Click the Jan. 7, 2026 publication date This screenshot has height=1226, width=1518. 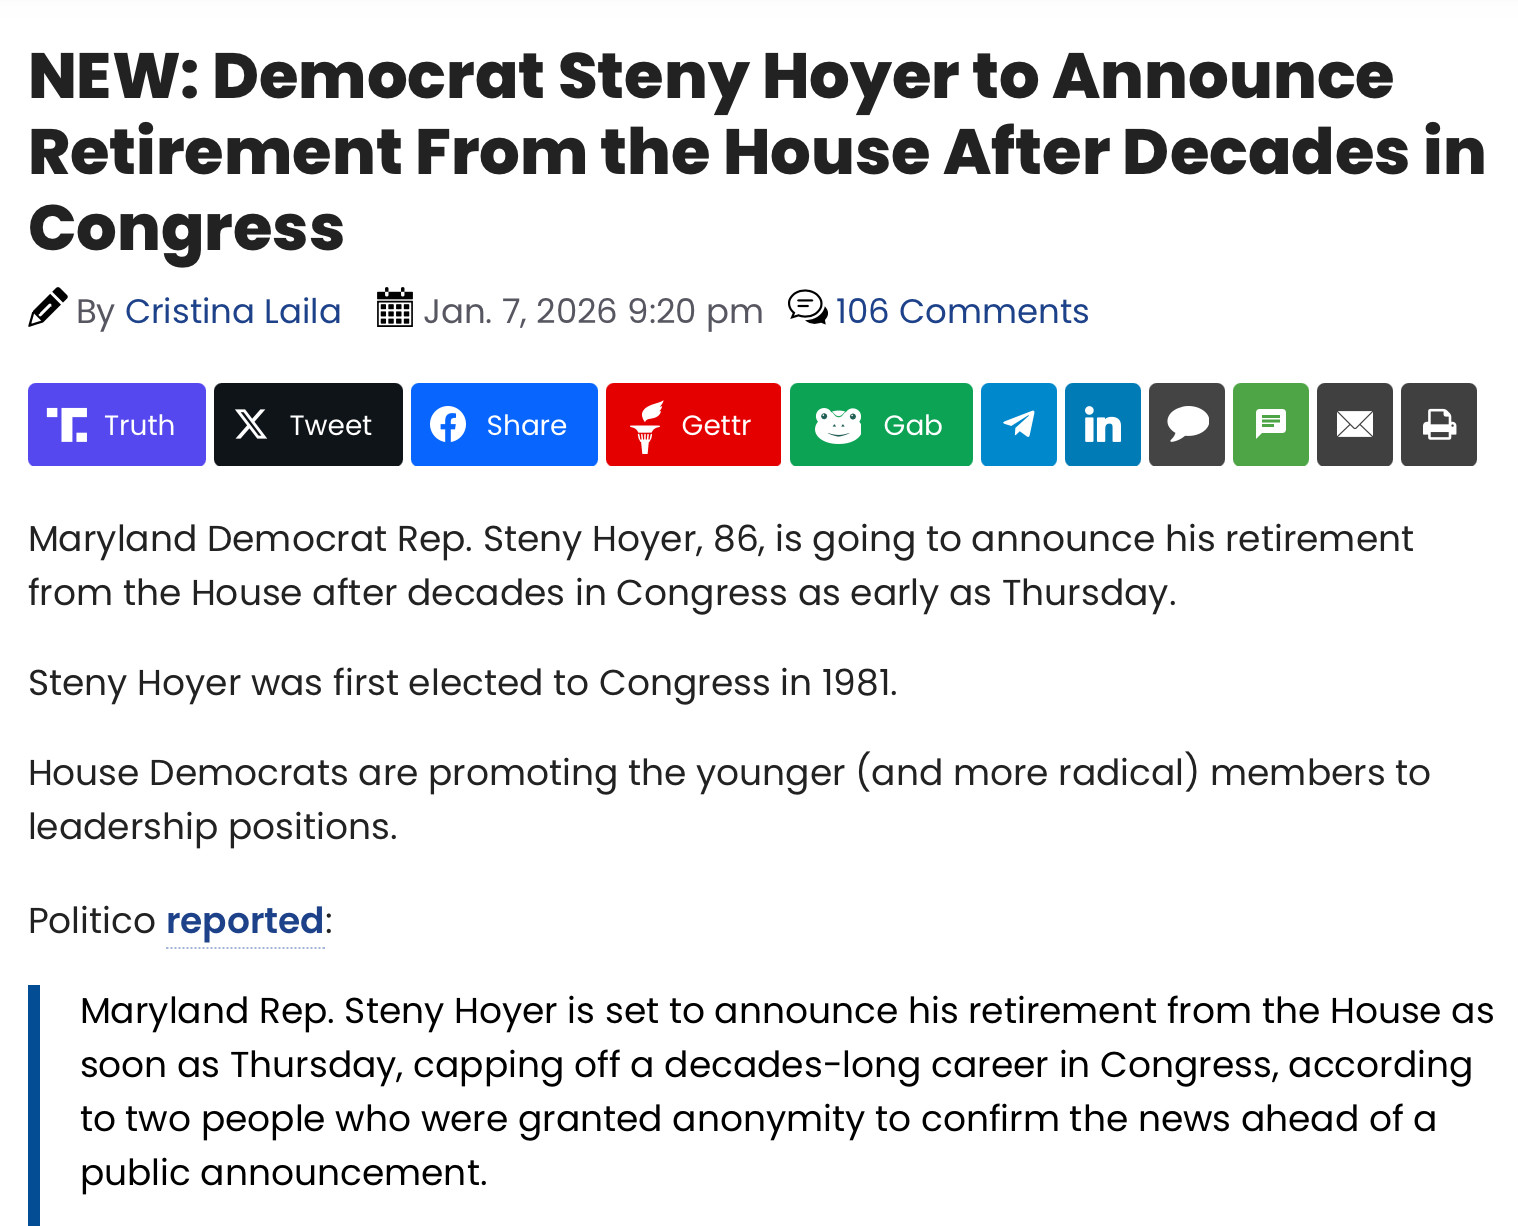(593, 312)
